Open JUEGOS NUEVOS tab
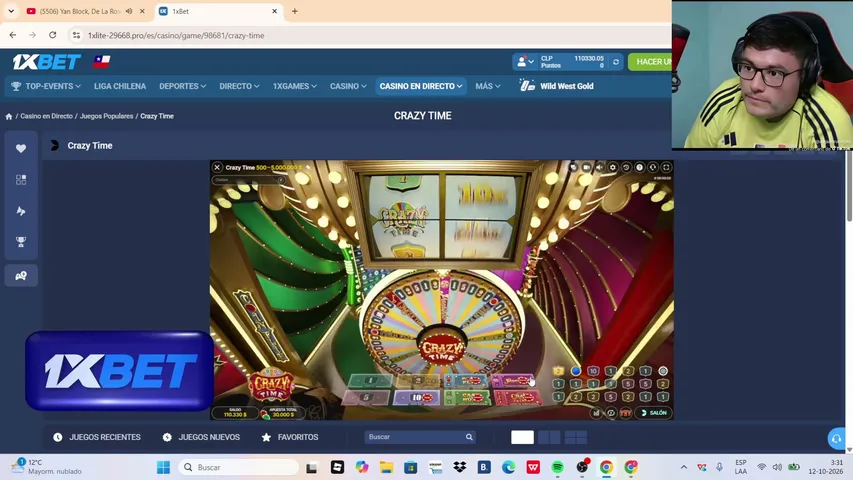Image resolution: width=853 pixels, height=480 pixels. (201, 437)
